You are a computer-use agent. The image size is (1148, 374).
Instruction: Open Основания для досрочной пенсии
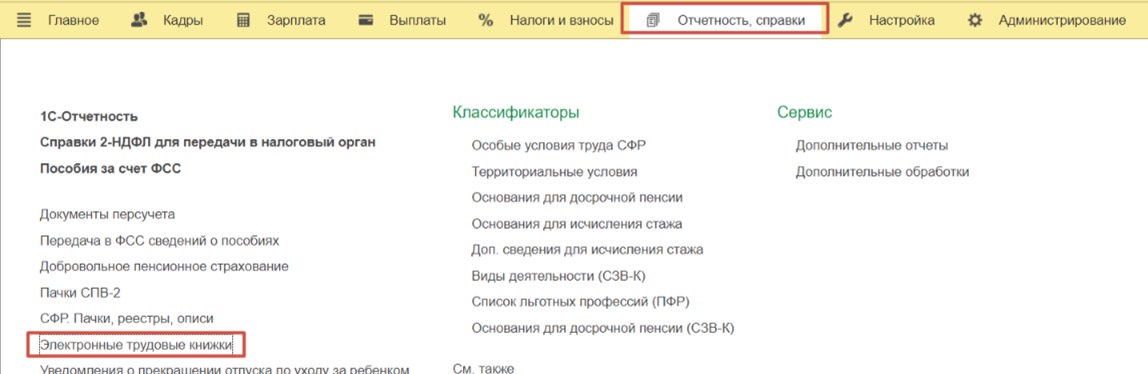click(x=577, y=198)
